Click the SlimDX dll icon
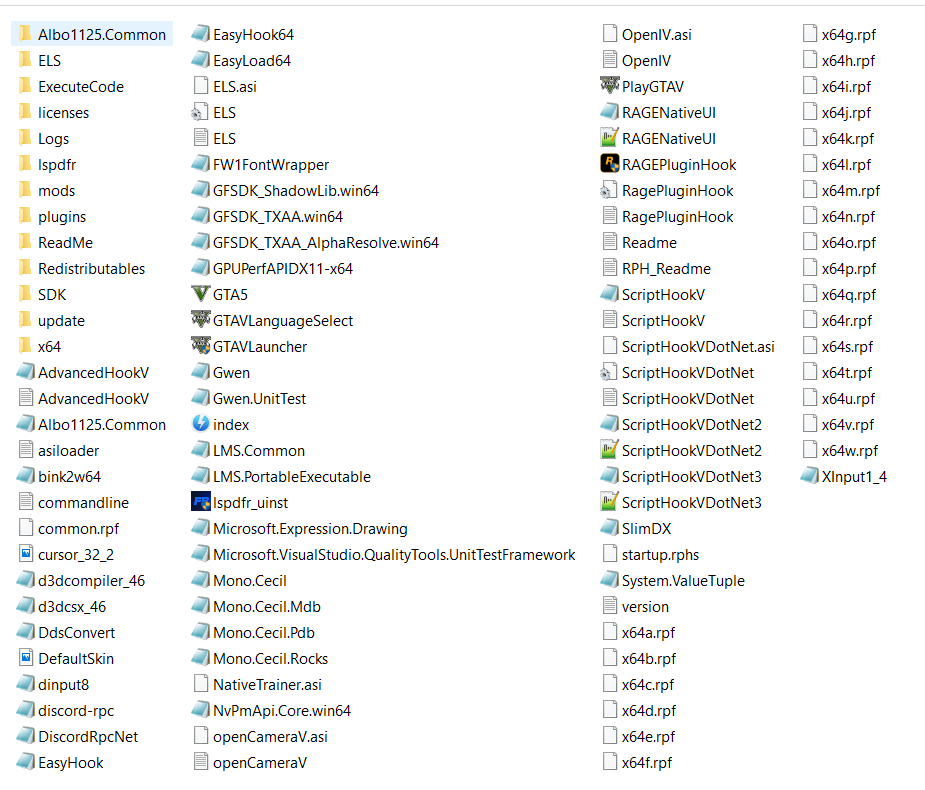The image size is (925, 790). click(x=609, y=528)
